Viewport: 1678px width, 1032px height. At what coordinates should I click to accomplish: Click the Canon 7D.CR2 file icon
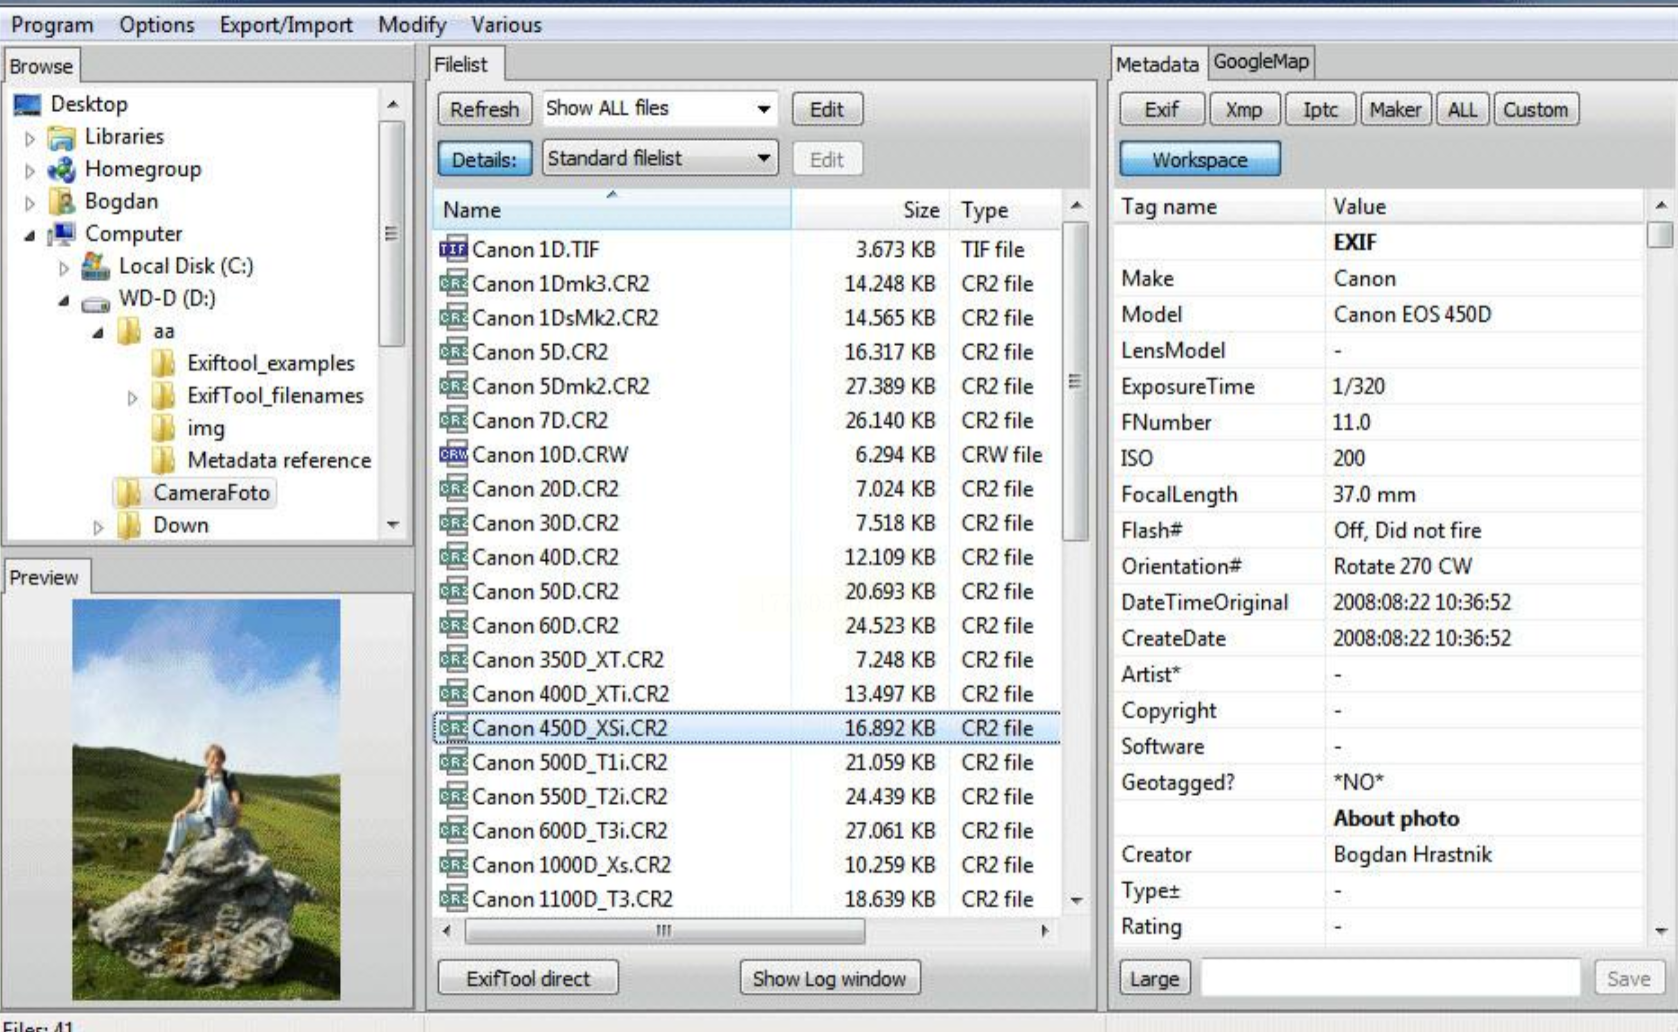point(453,420)
